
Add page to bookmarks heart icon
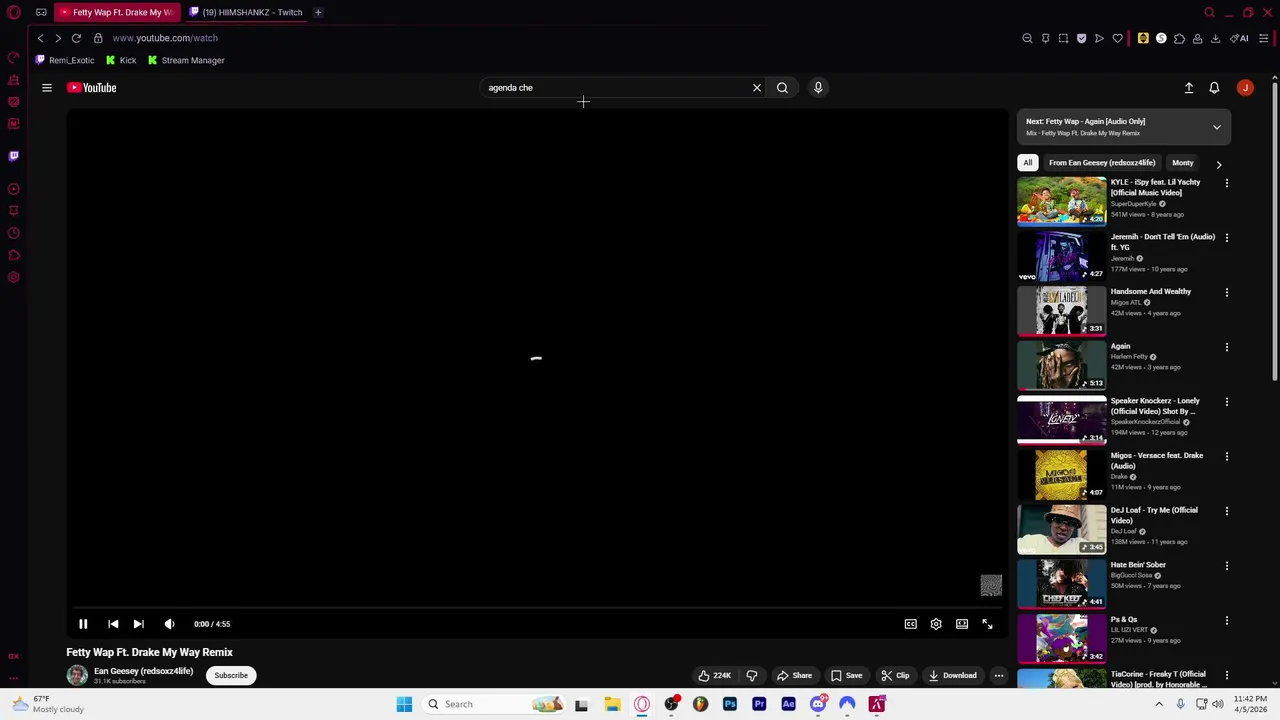[1117, 38]
